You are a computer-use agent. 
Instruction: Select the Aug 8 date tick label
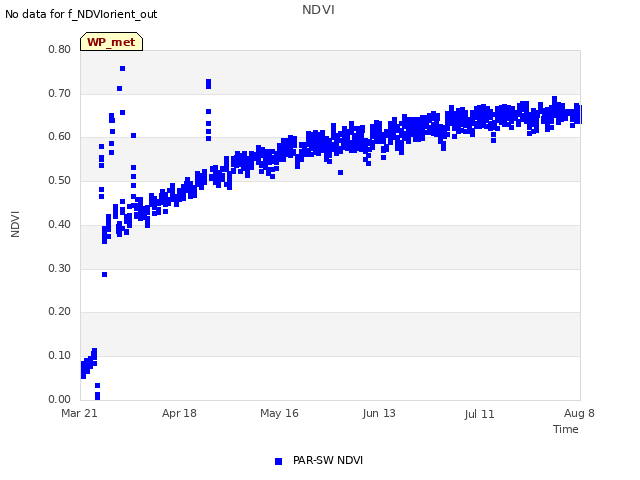coord(579,413)
